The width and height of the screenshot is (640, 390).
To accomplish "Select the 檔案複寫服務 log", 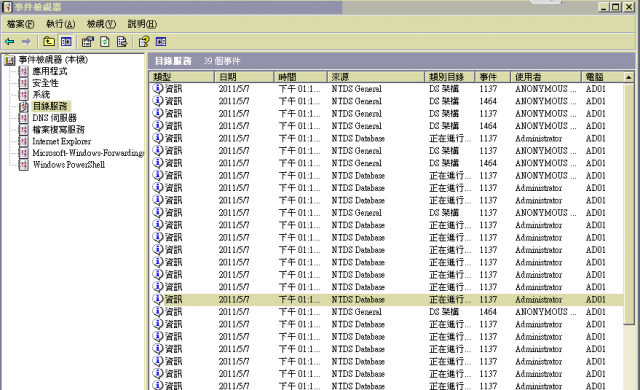I will click(58, 130).
